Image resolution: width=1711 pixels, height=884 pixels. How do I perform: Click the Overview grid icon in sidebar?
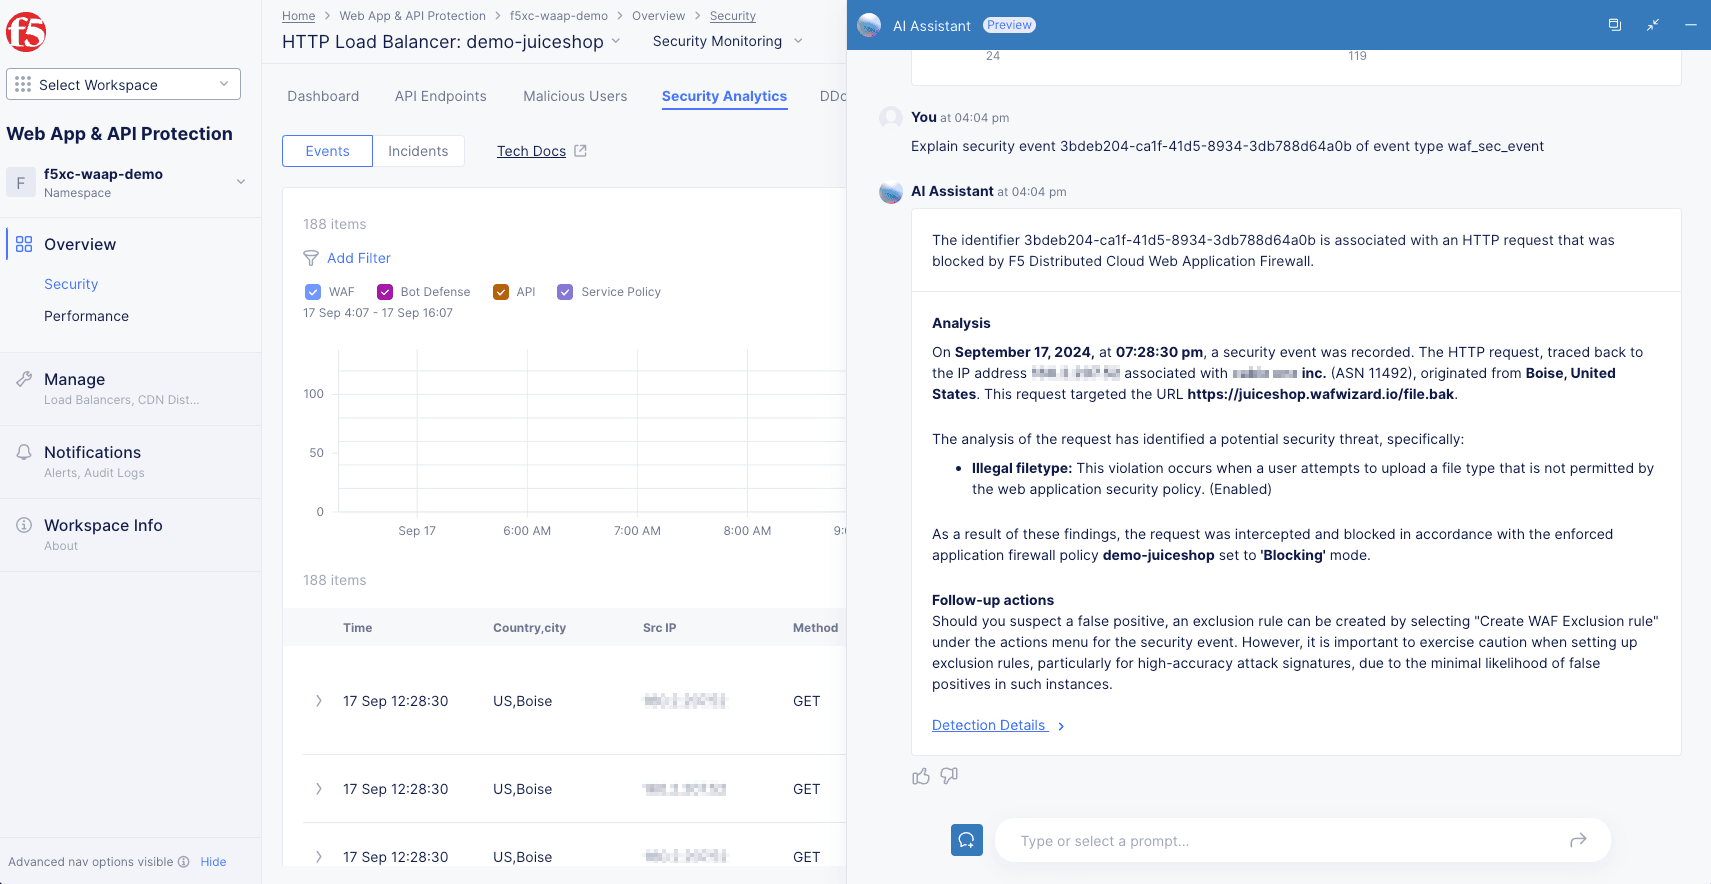(24, 244)
